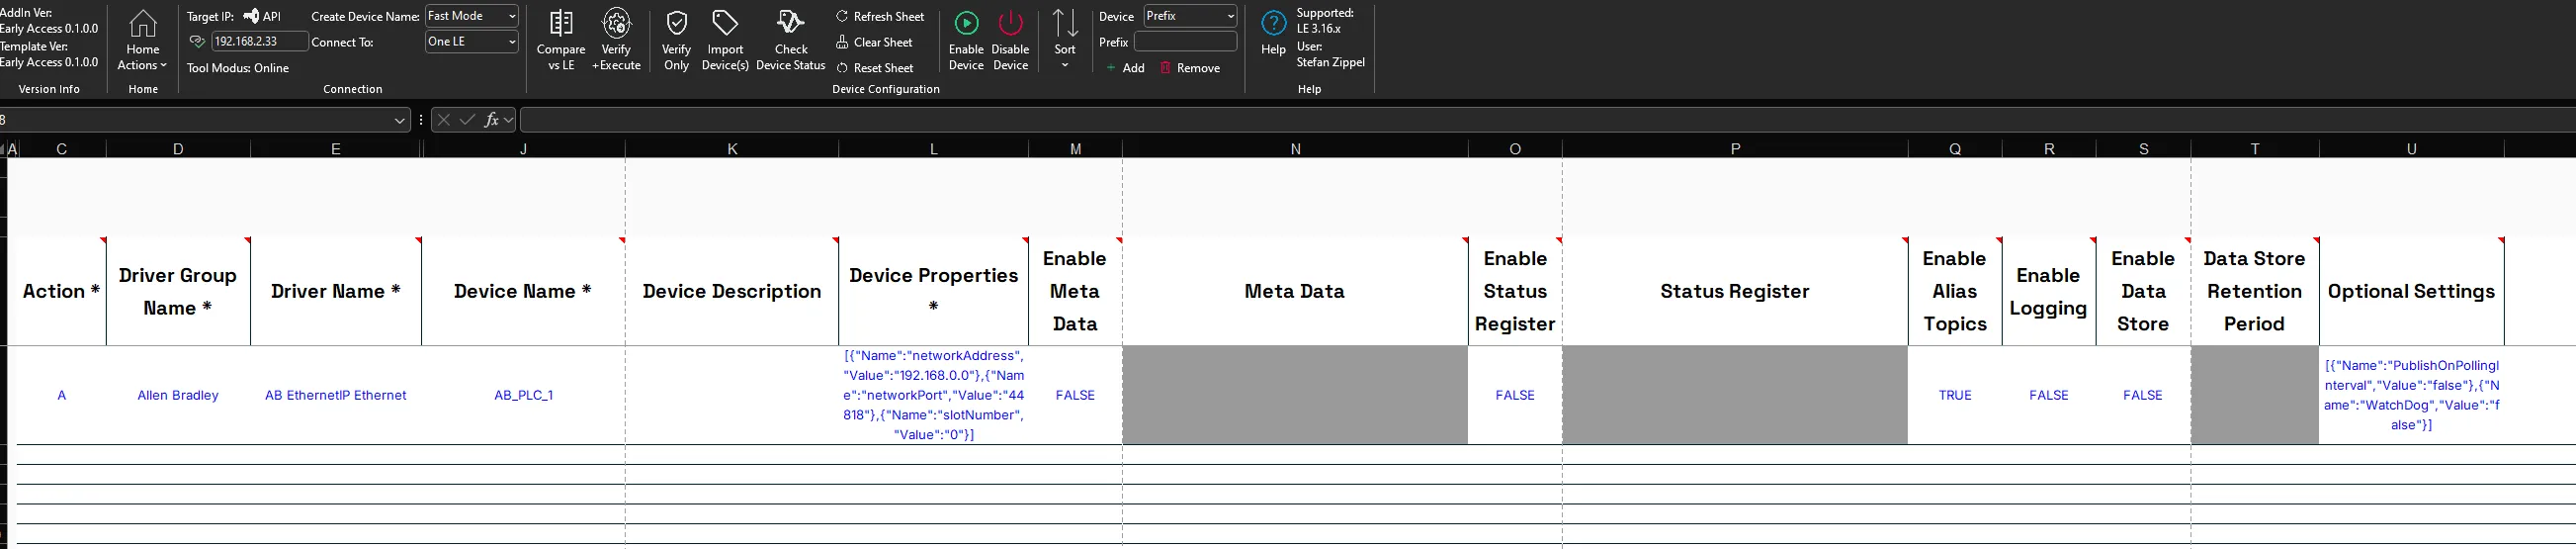The image size is (2576, 549).
Task: Expand formula bar fx dropdown arrow
Action: pyautogui.click(x=509, y=120)
